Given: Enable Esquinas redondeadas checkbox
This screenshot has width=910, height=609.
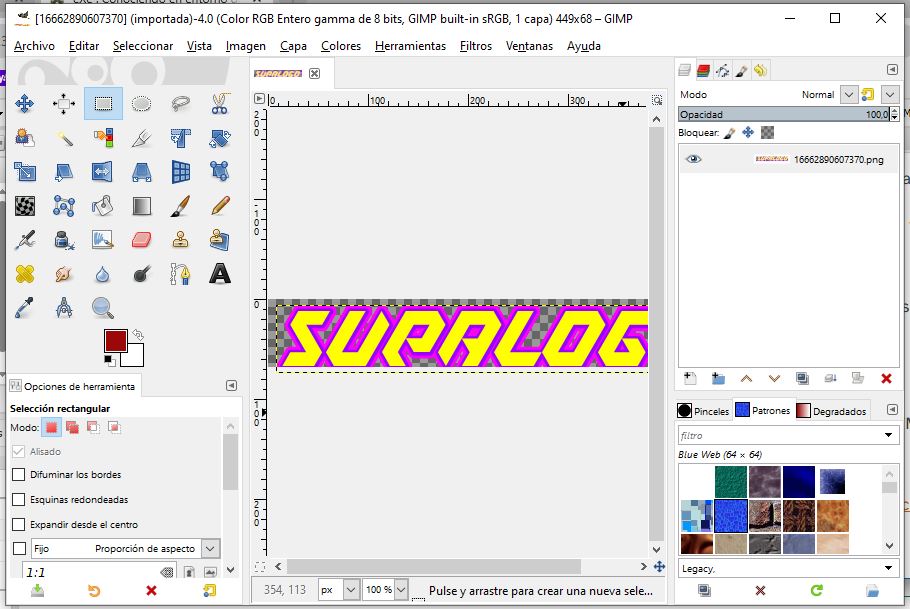Looking at the screenshot, I should pyautogui.click(x=19, y=499).
